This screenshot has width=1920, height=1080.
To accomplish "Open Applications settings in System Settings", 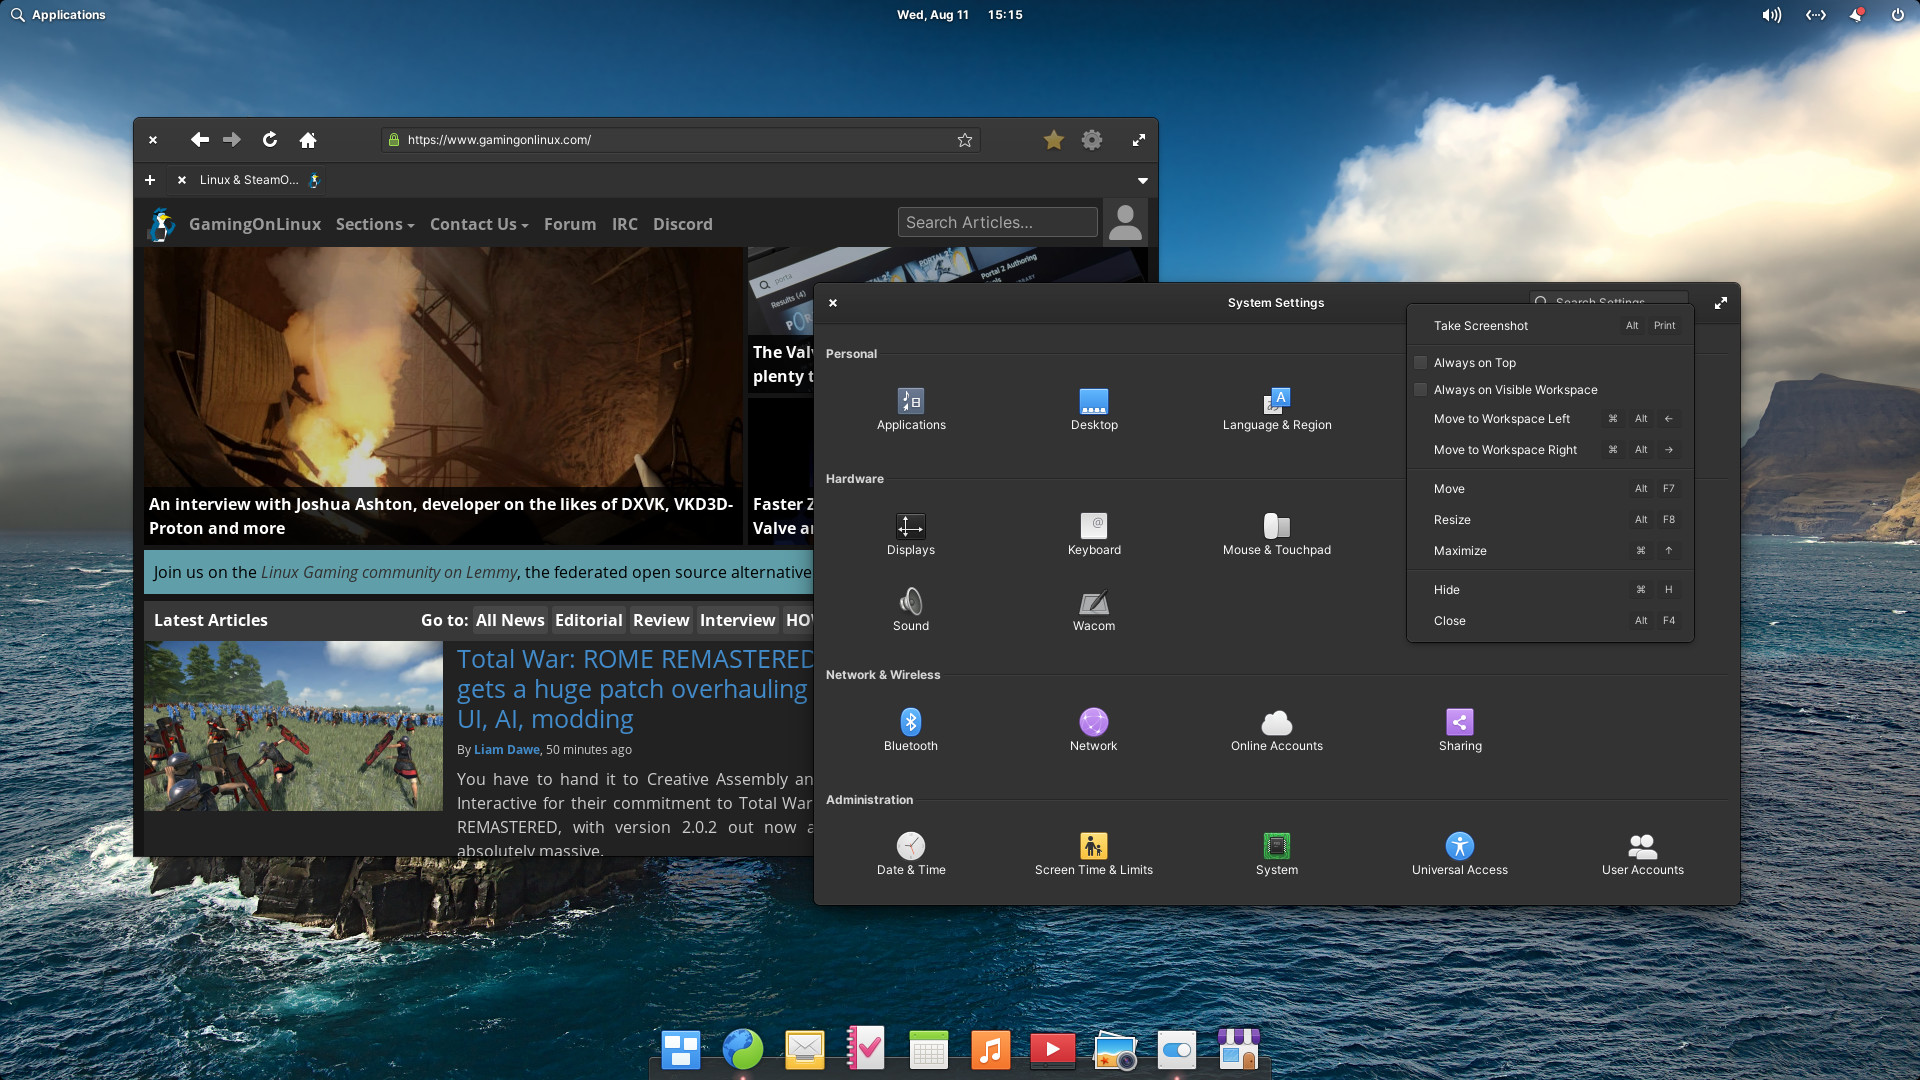I will 910,409.
